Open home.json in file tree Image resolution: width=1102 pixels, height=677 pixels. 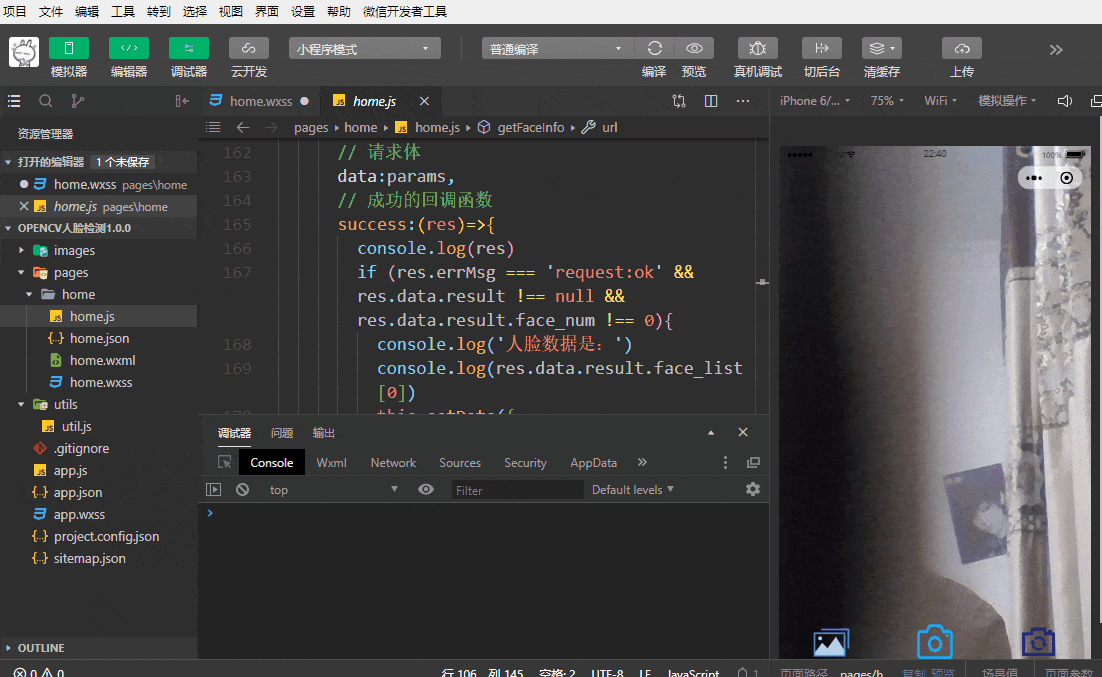tap(99, 338)
